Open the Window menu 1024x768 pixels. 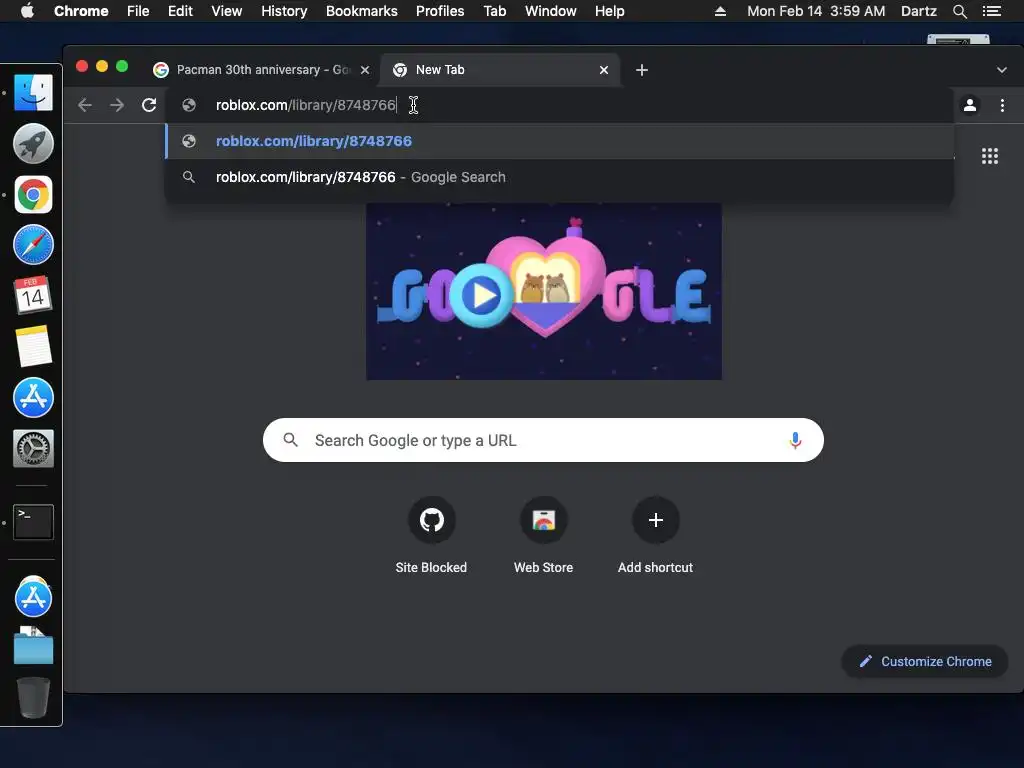551,11
